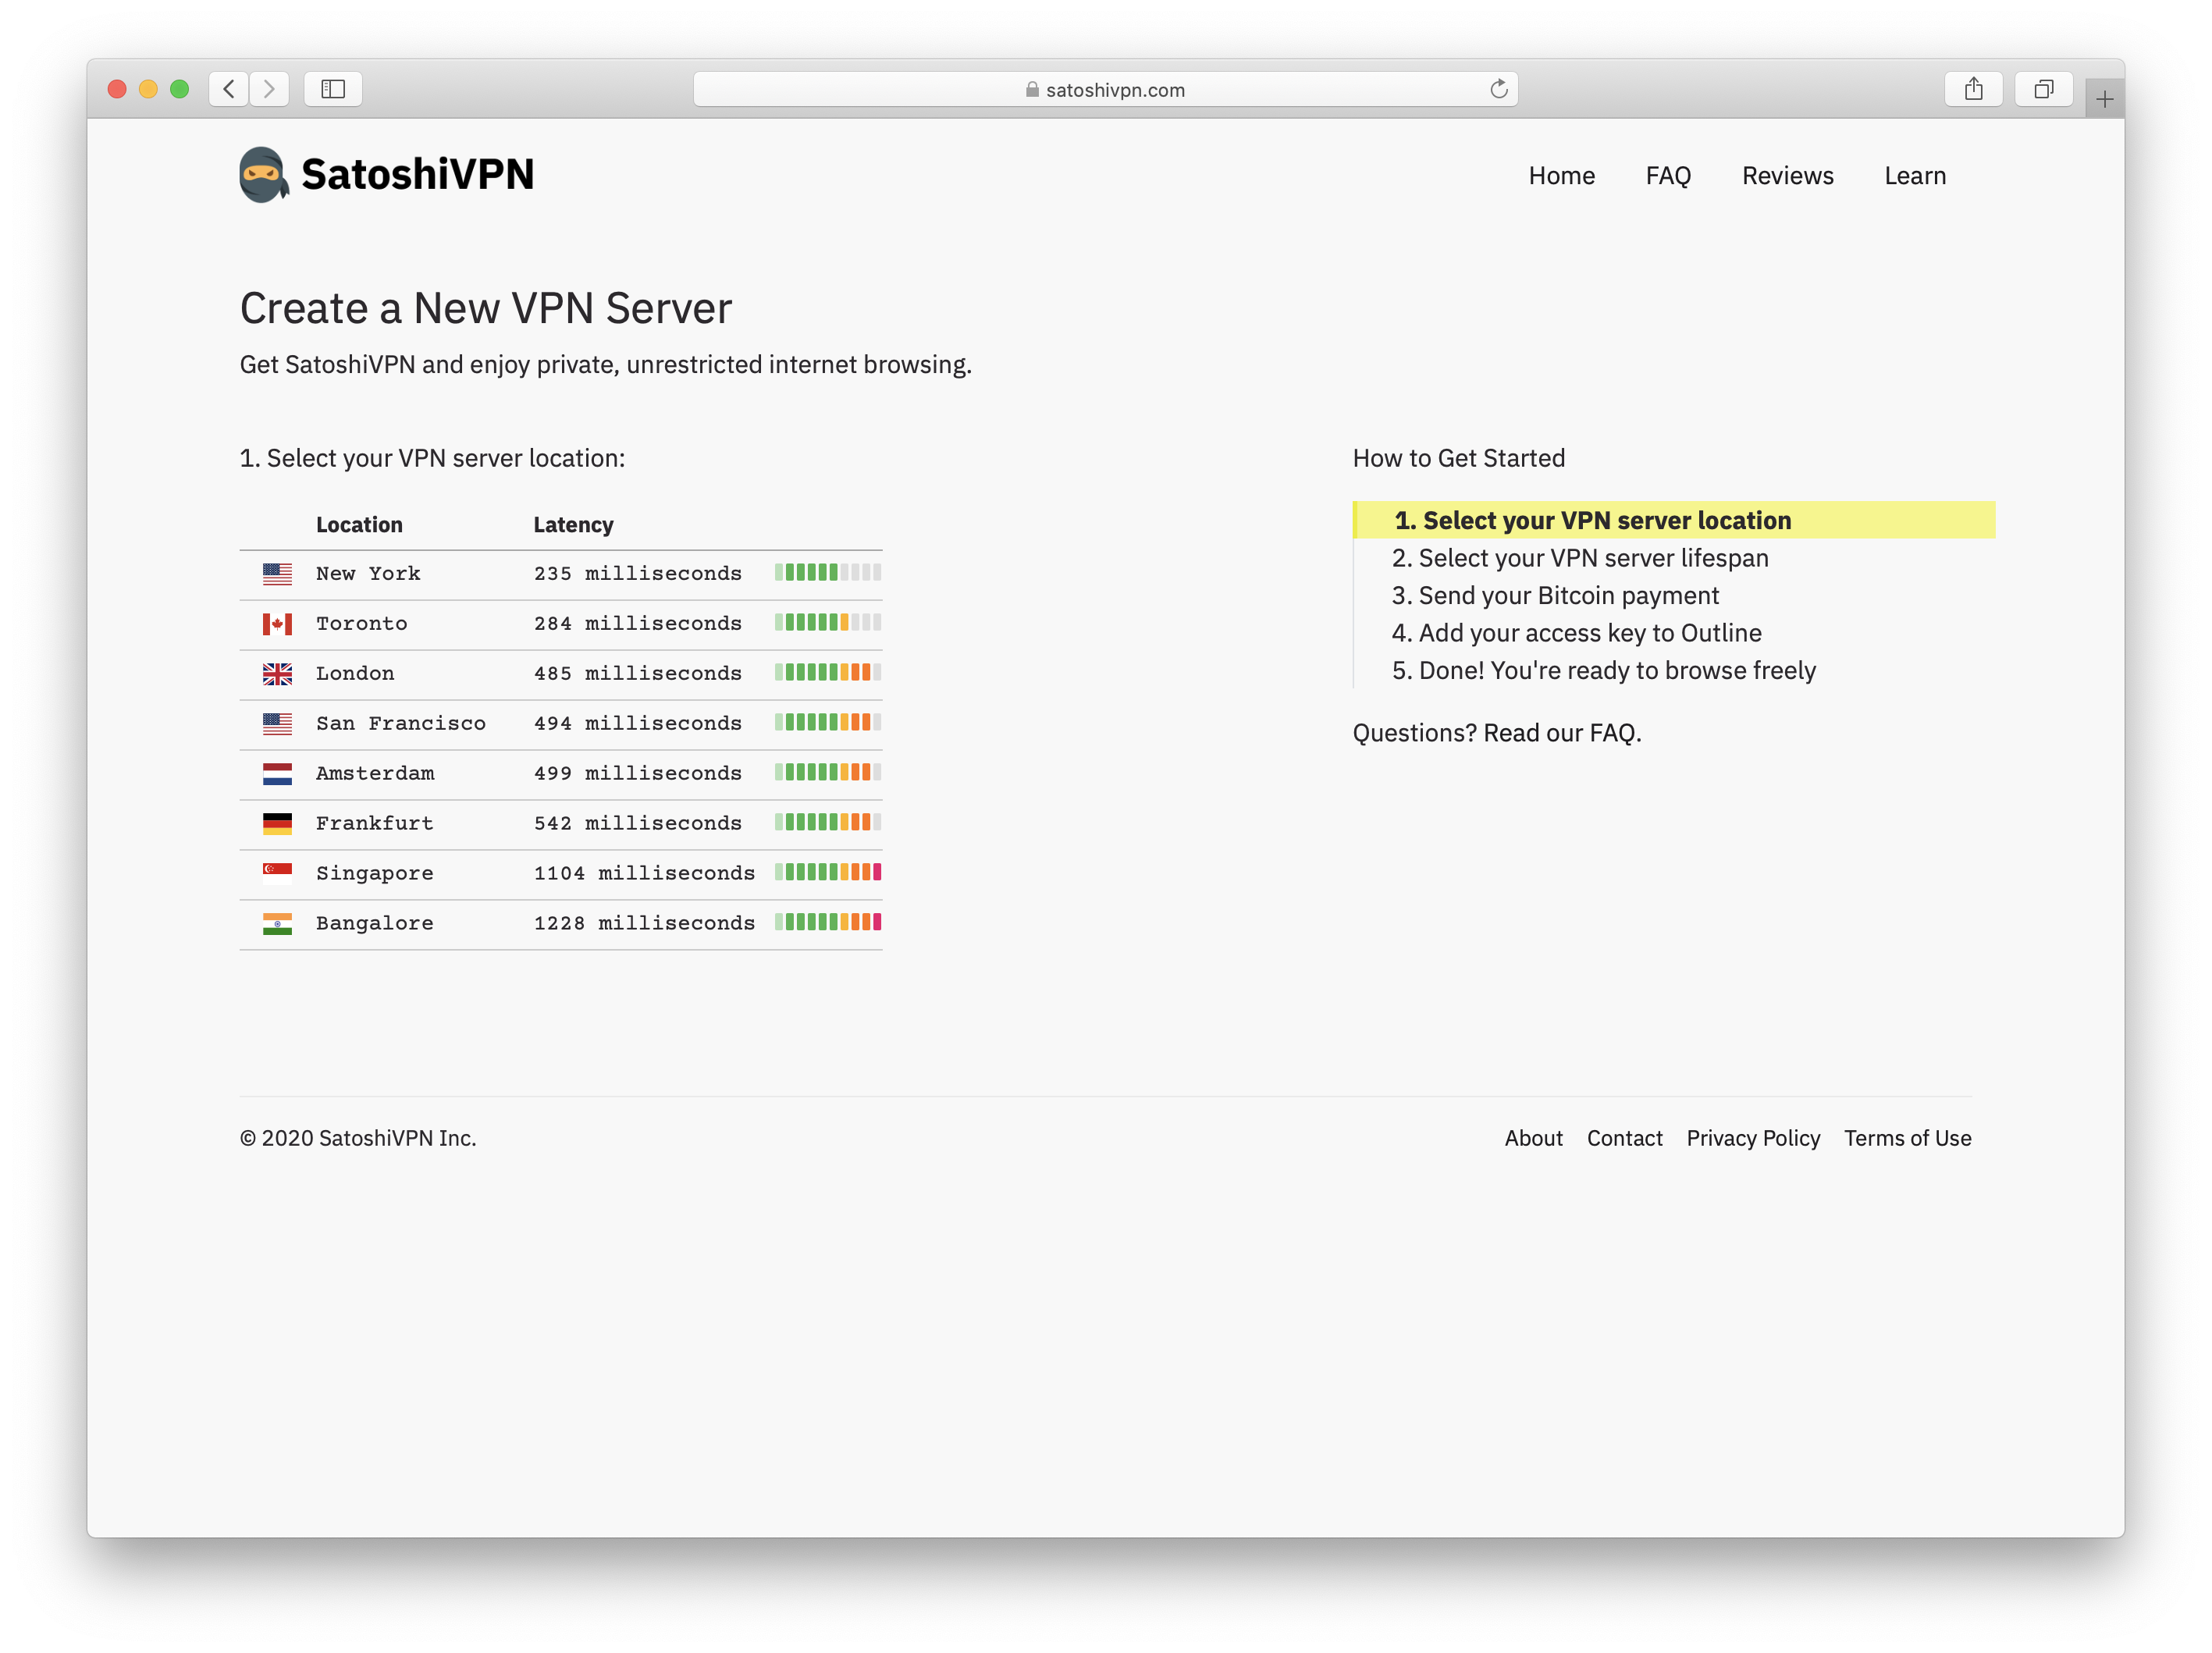Toggle the Safari sidebar button
2212x1653 pixels.
pos(333,89)
